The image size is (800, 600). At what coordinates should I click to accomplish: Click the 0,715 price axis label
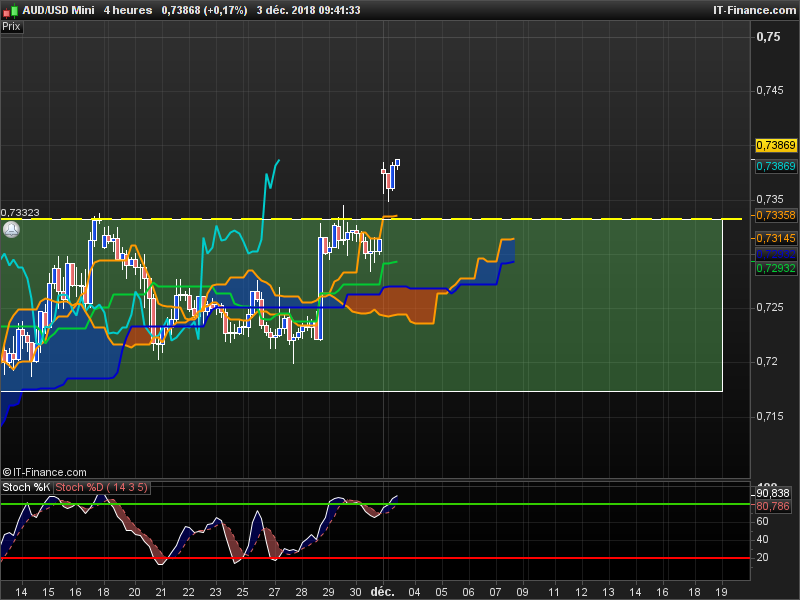coord(769,416)
